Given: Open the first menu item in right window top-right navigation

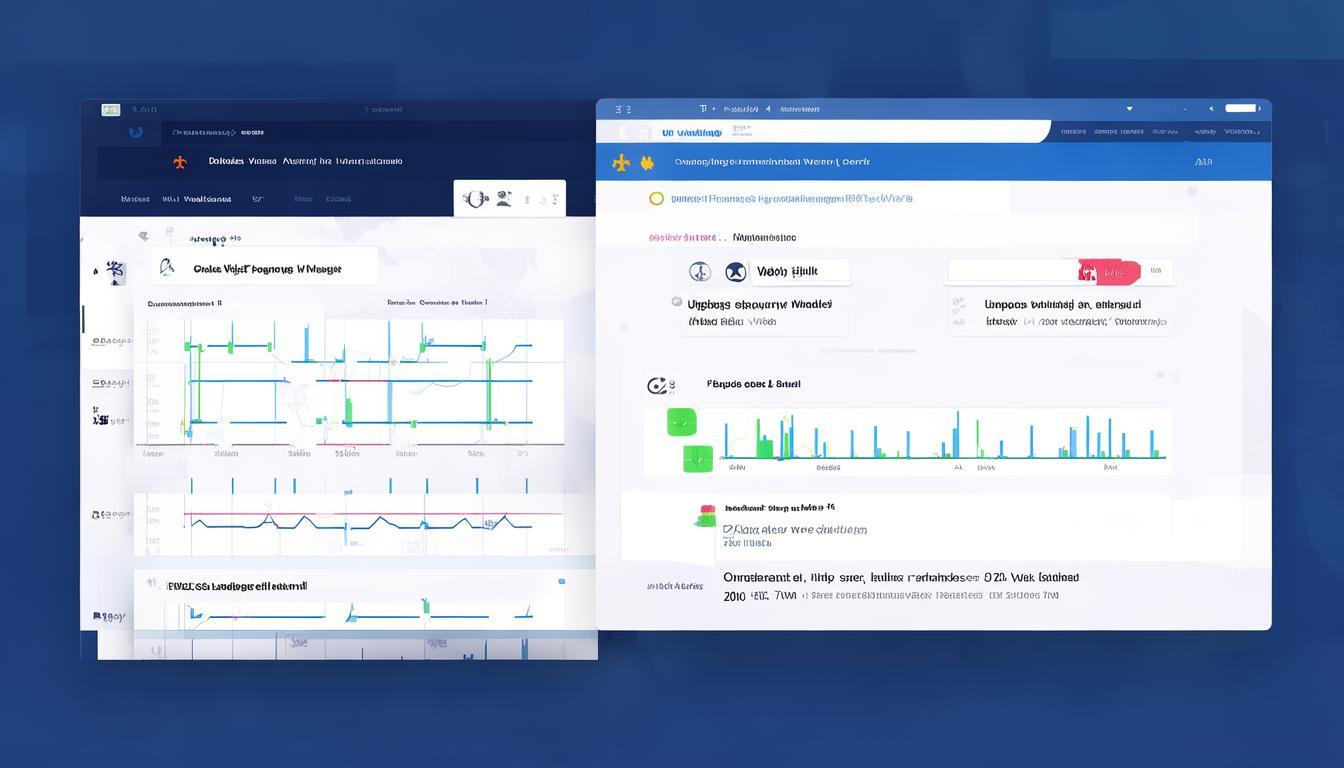Looking at the screenshot, I should [1073, 132].
